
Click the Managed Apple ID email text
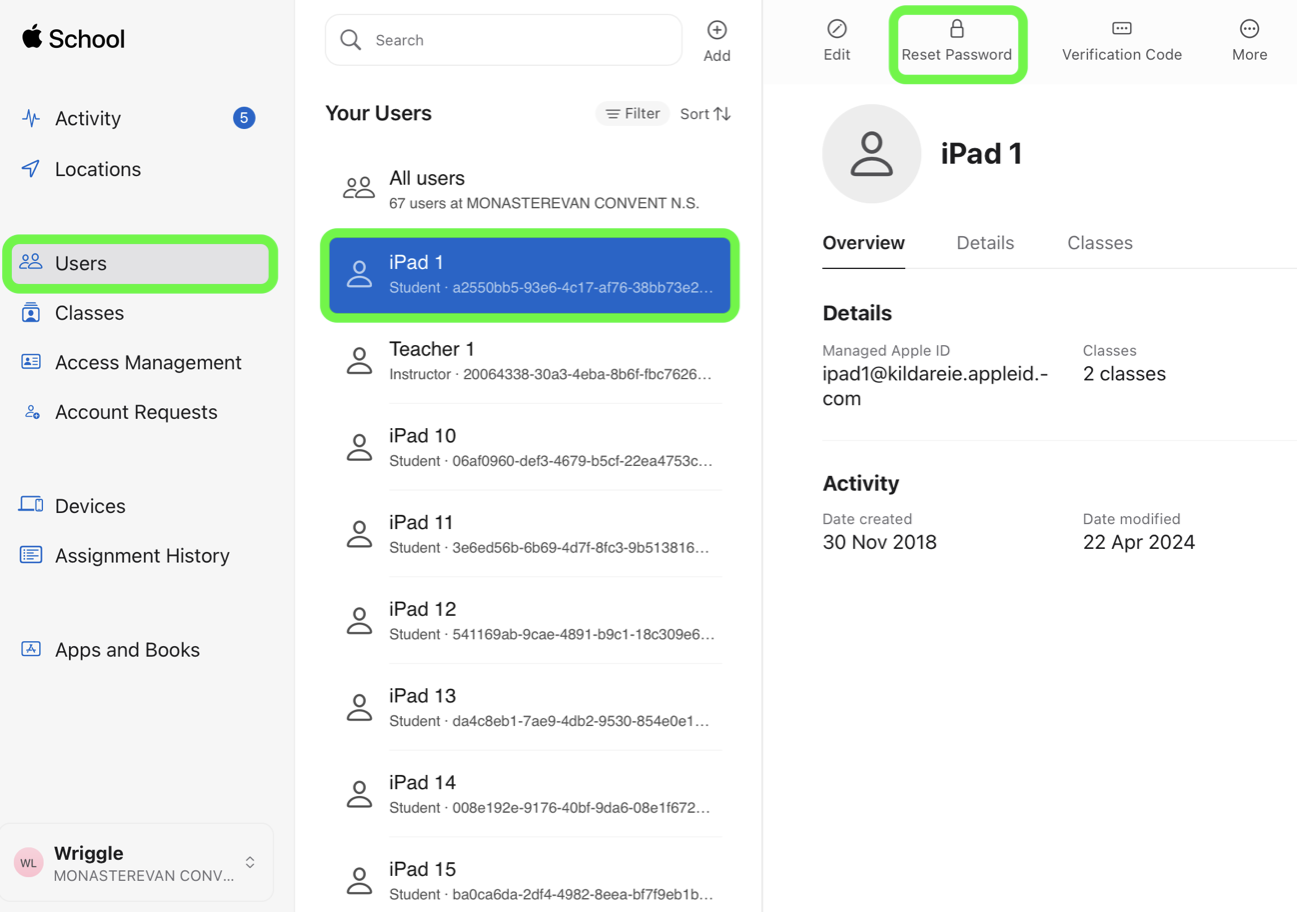point(935,386)
